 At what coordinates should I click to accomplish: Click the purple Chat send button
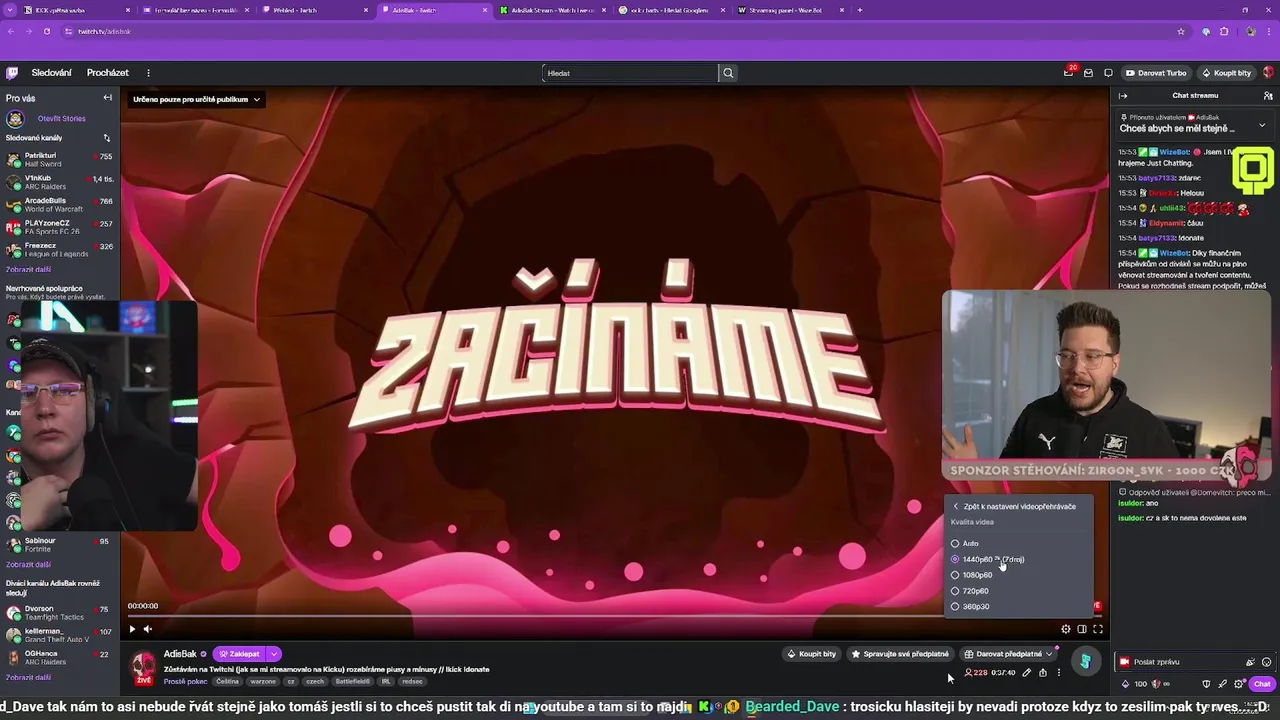tap(1262, 684)
